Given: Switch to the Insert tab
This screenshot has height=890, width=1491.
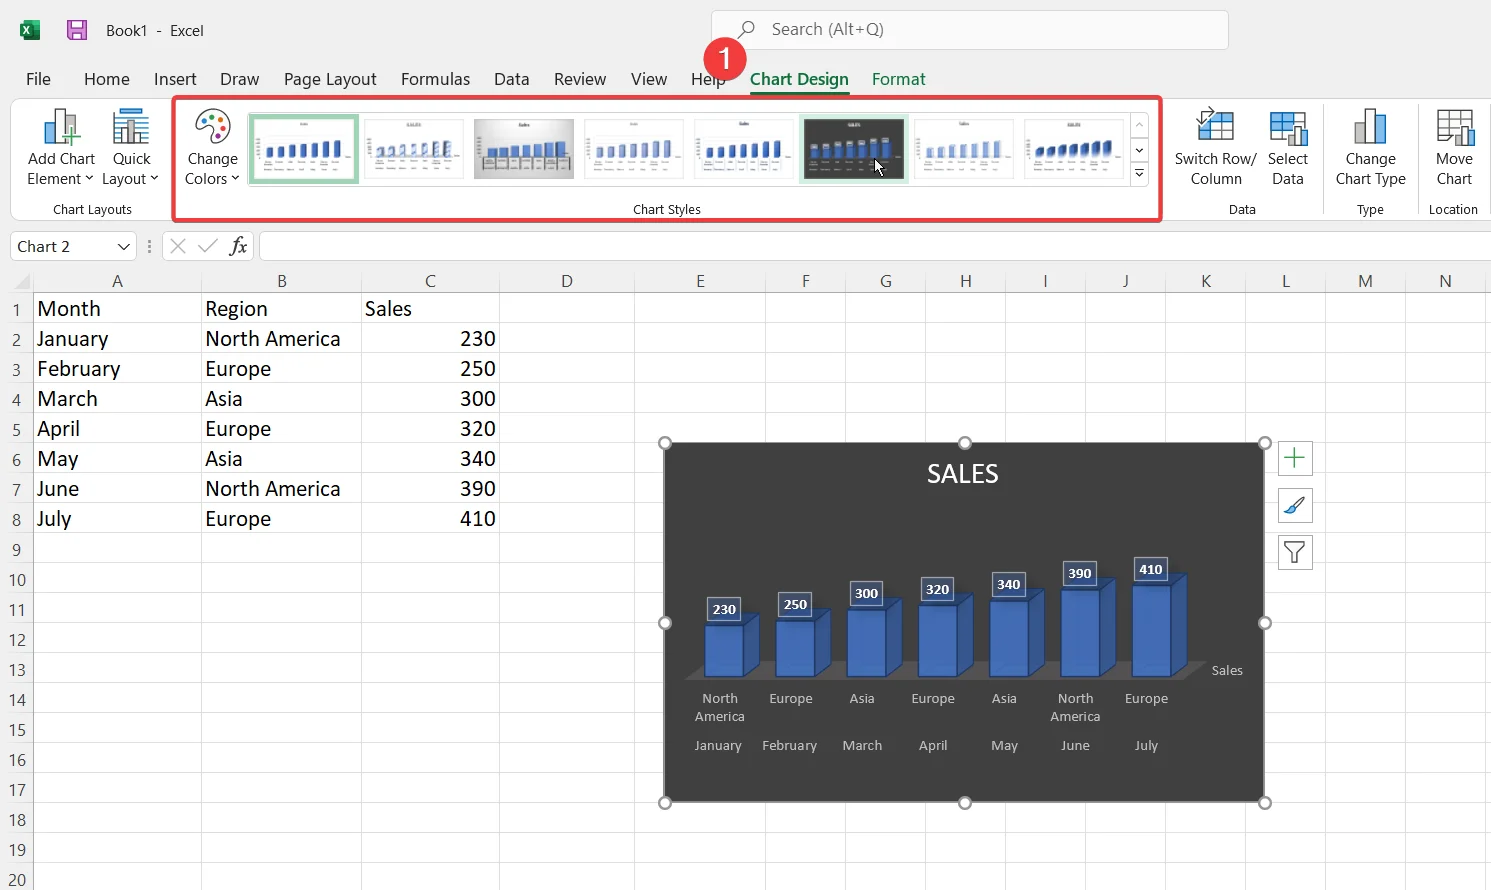Looking at the screenshot, I should [175, 79].
